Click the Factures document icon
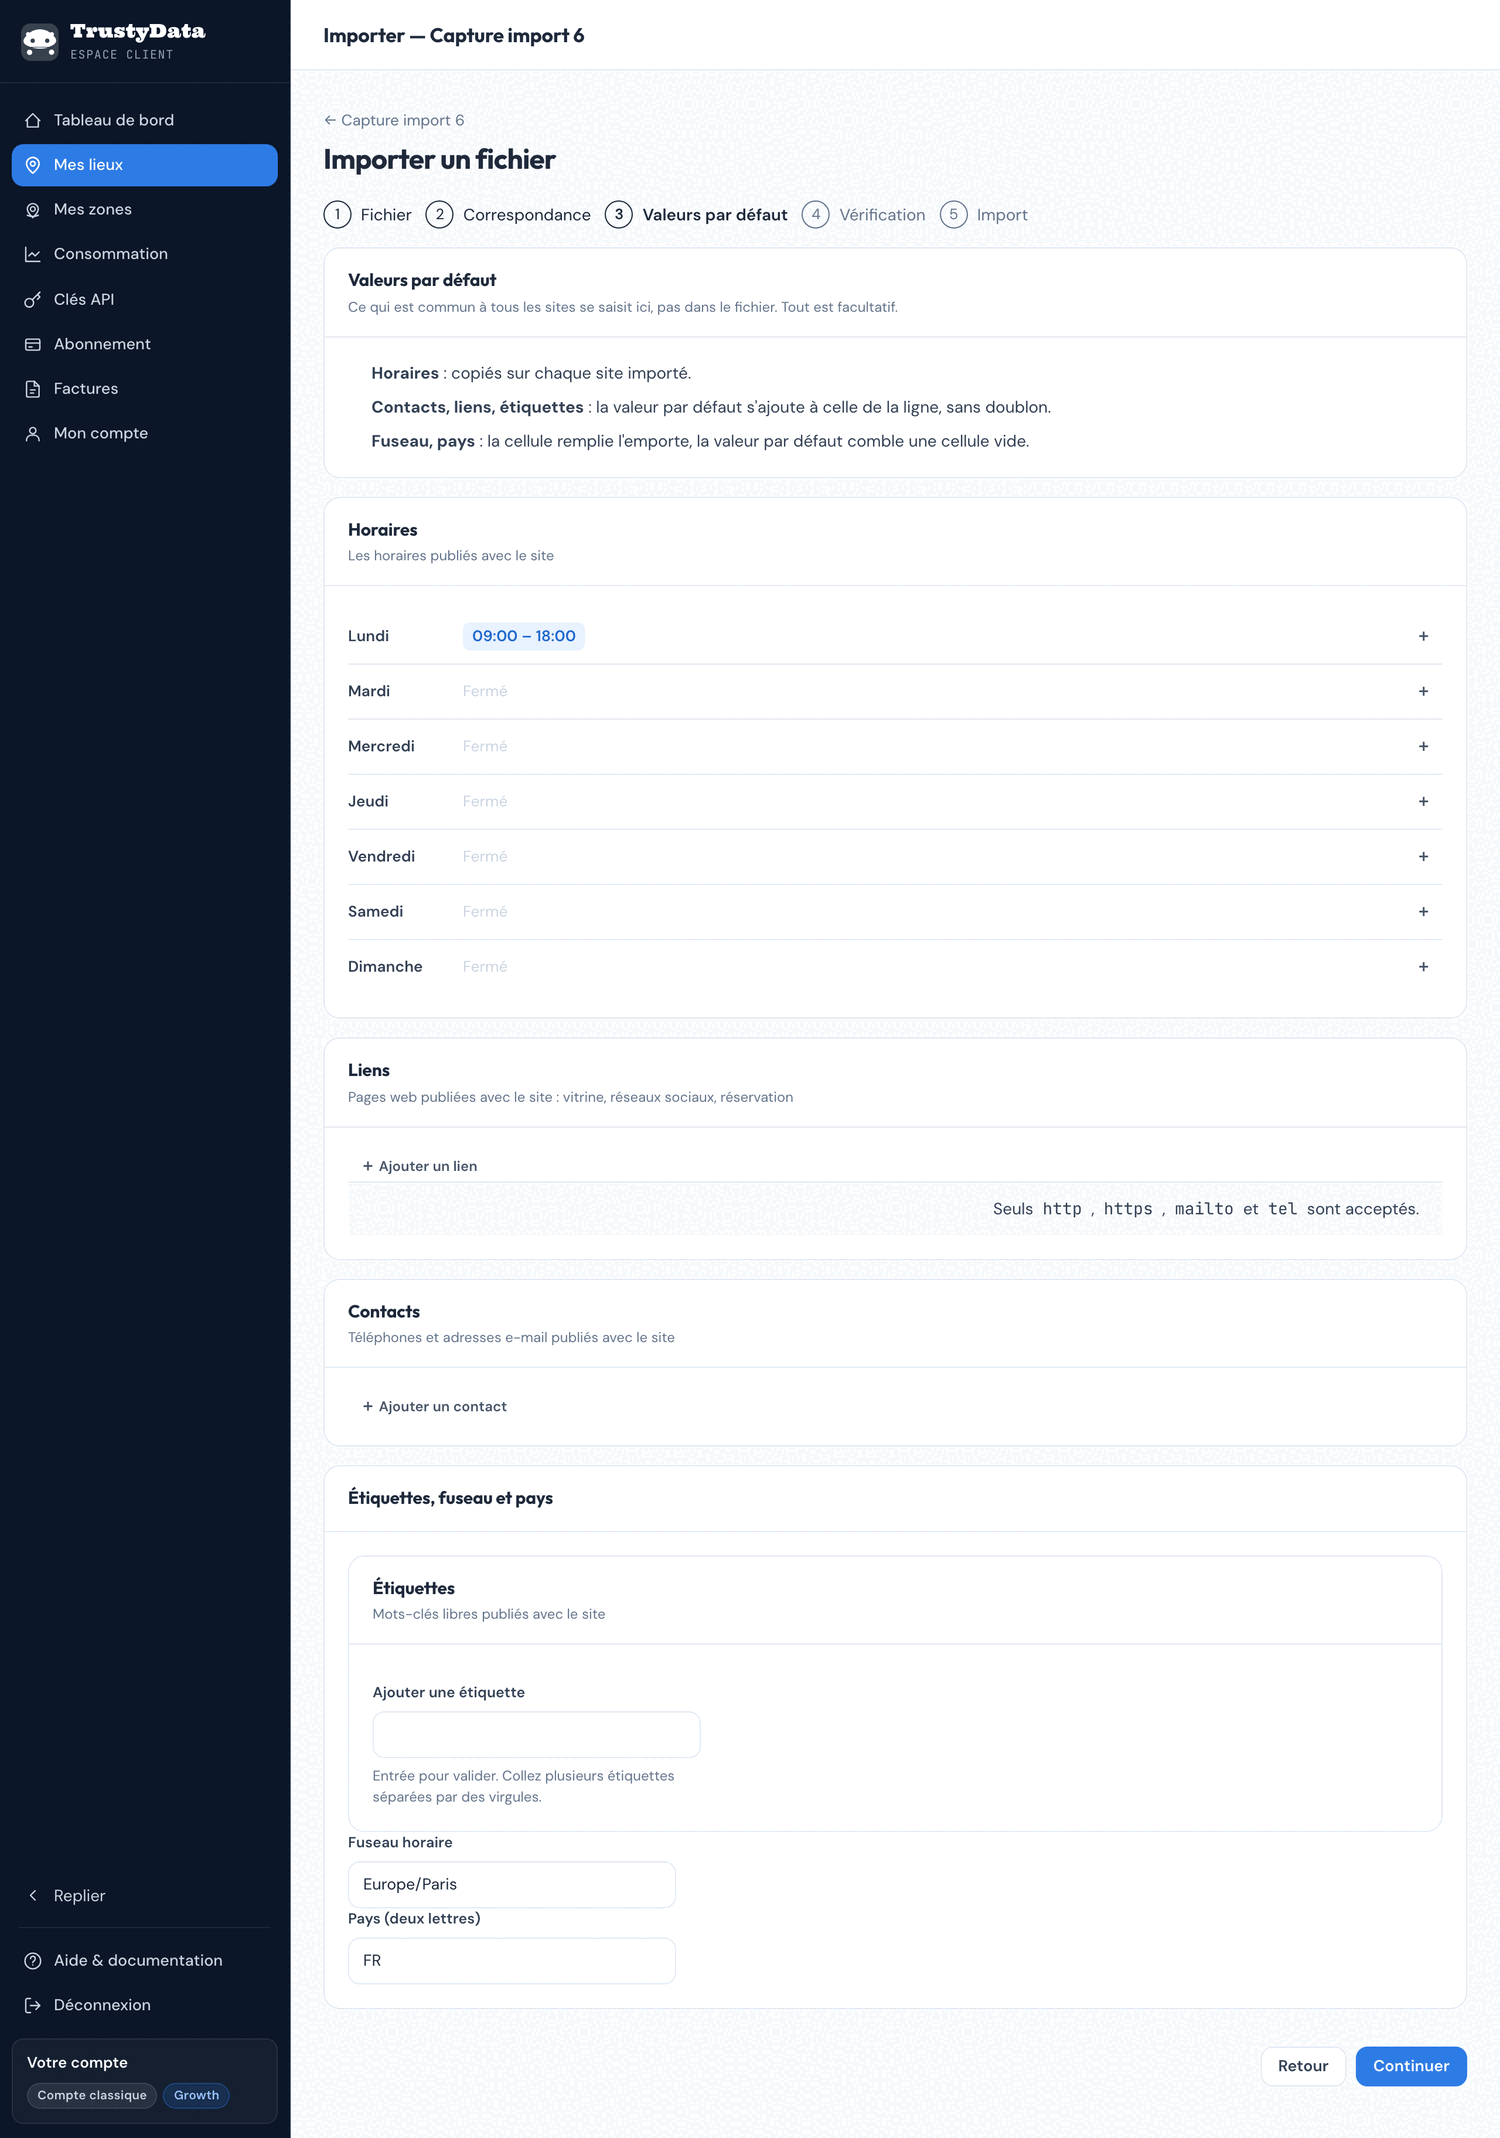The height and width of the screenshot is (2138, 1500). tap(33, 389)
